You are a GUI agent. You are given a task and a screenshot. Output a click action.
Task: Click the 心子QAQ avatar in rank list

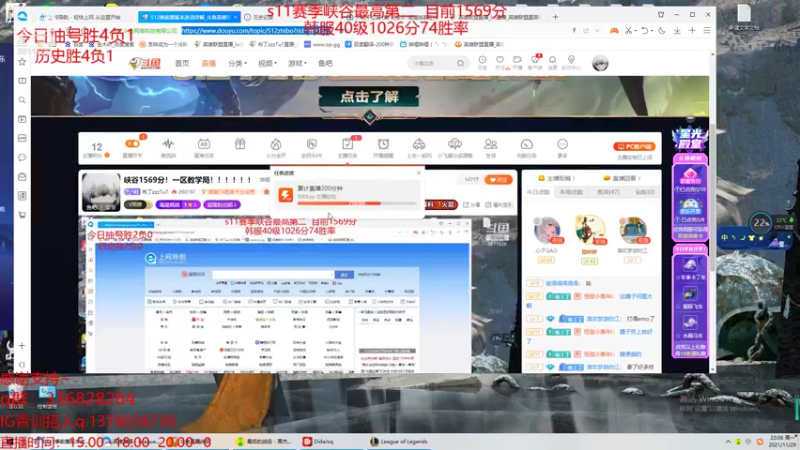[546, 230]
